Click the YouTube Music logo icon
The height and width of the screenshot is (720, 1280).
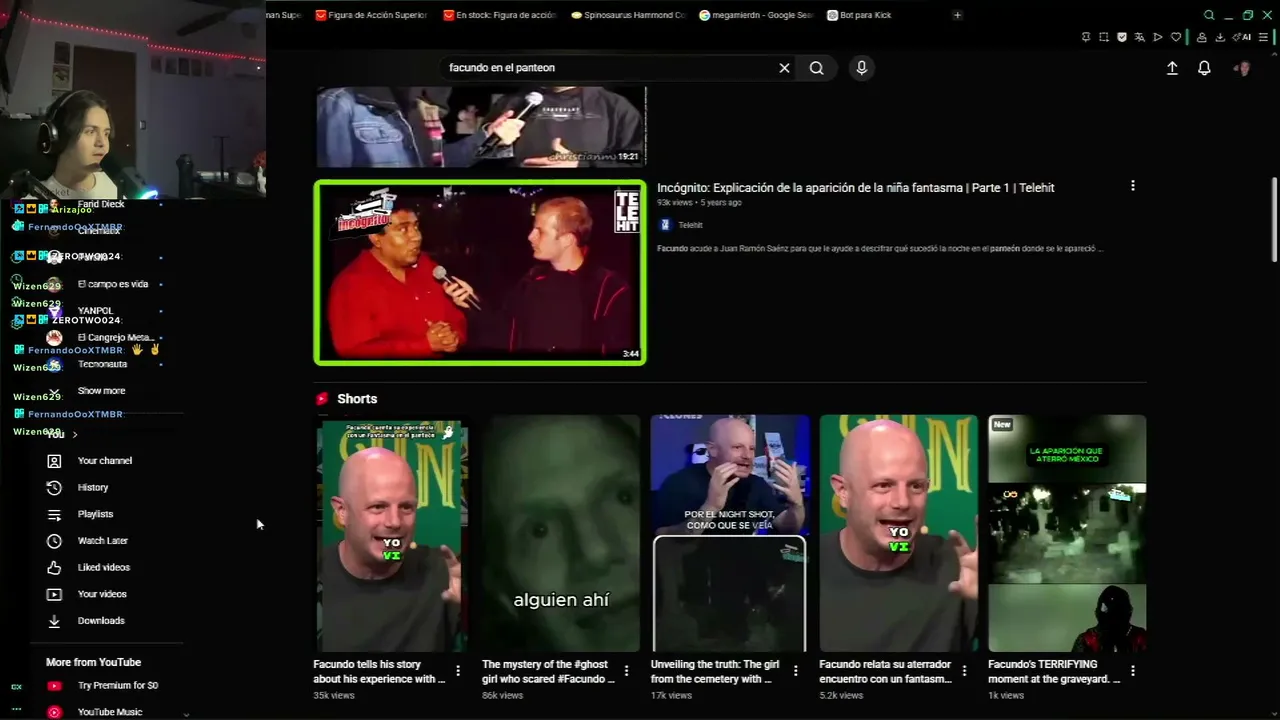55,712
